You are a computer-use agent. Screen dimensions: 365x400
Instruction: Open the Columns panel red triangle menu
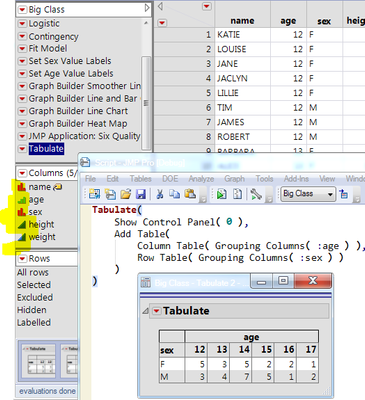[x=22, y=173]
